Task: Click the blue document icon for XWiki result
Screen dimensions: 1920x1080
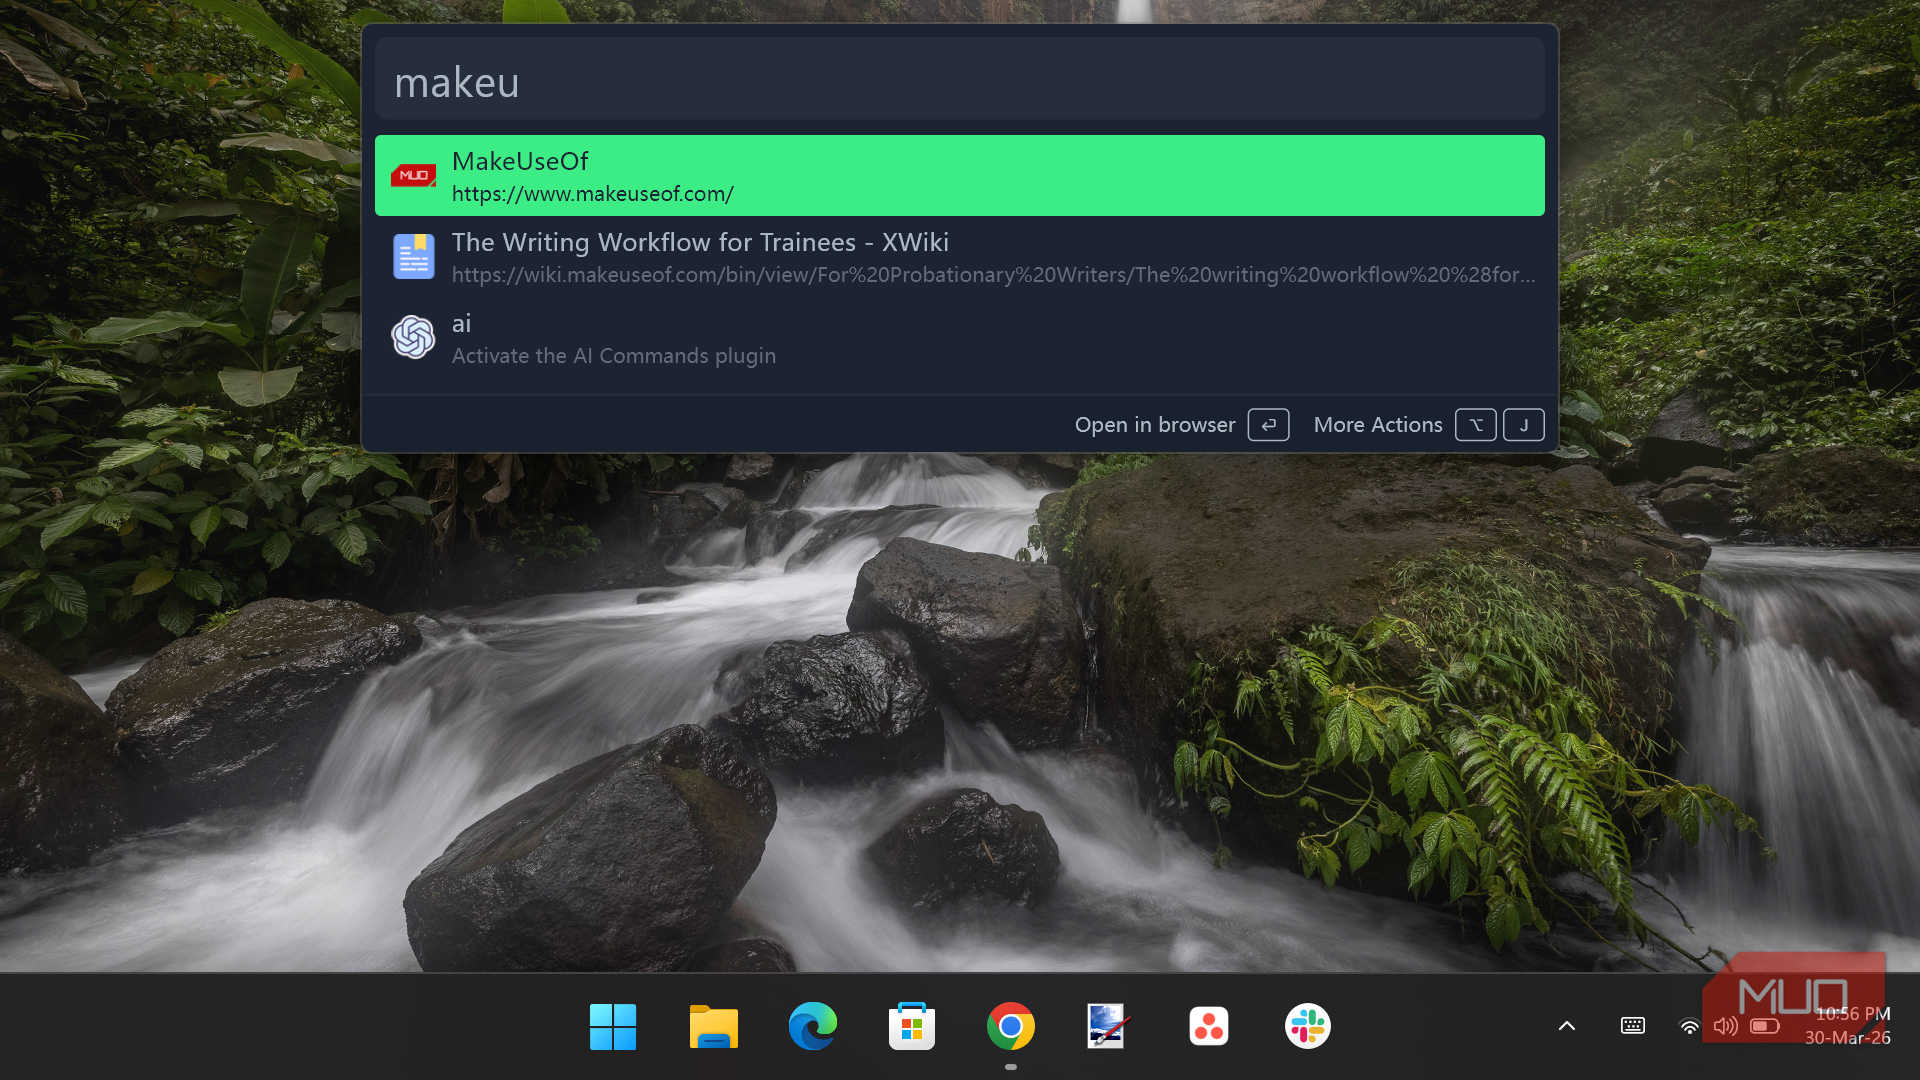Action: point(413,257)
